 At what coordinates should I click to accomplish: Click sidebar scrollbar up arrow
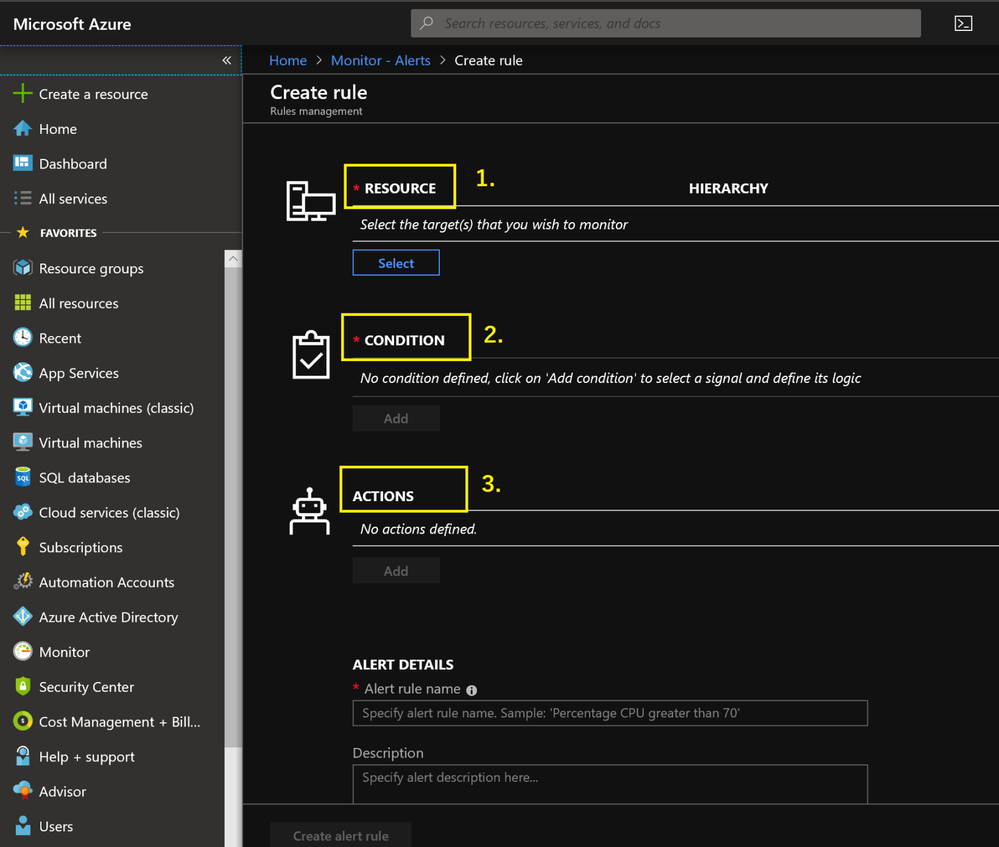[x=233, y=259]
